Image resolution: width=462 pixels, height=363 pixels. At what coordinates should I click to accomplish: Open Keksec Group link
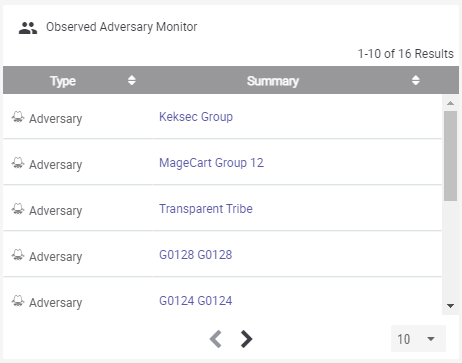coord(196,117)
